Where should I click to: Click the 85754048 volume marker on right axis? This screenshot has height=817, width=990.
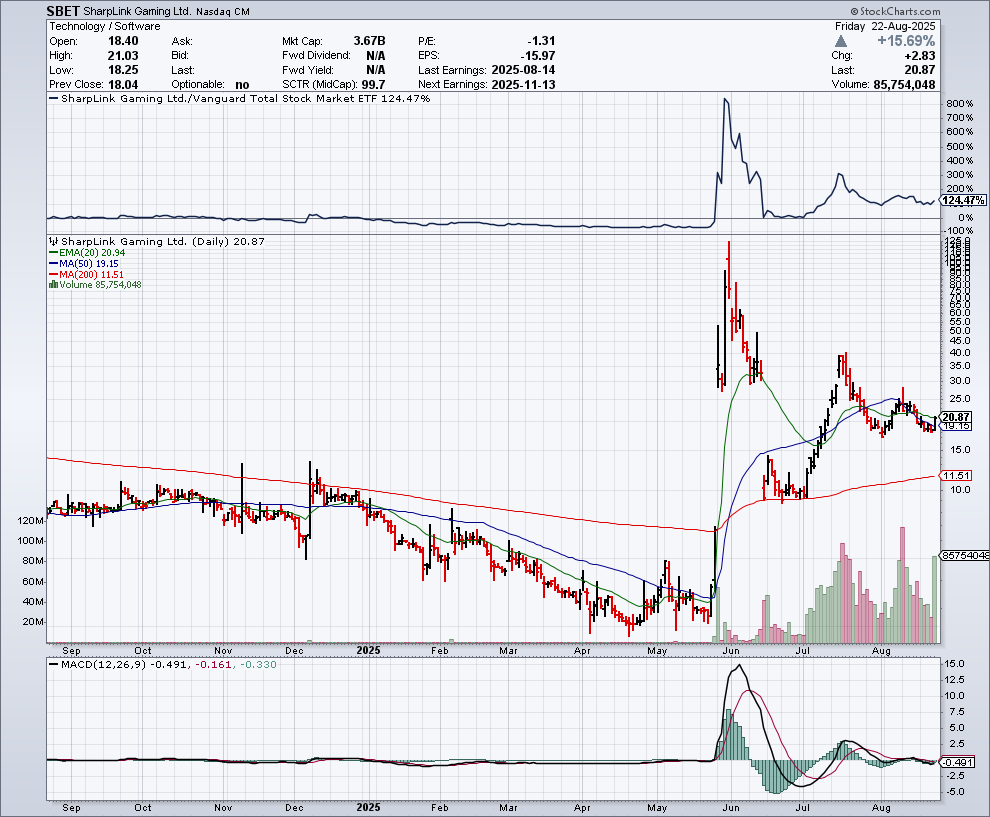click(965, 556)
